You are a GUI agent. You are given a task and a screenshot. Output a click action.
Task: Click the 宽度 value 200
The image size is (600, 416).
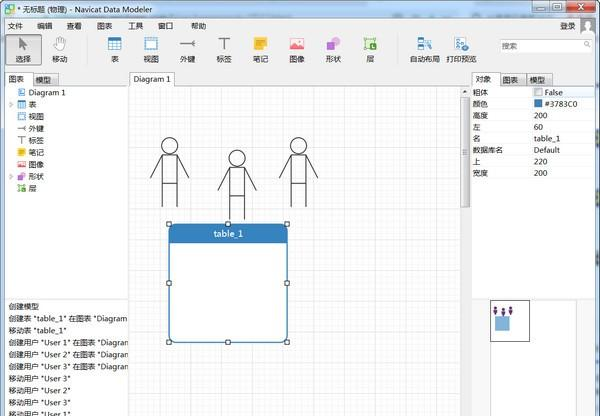pos(540,173)
